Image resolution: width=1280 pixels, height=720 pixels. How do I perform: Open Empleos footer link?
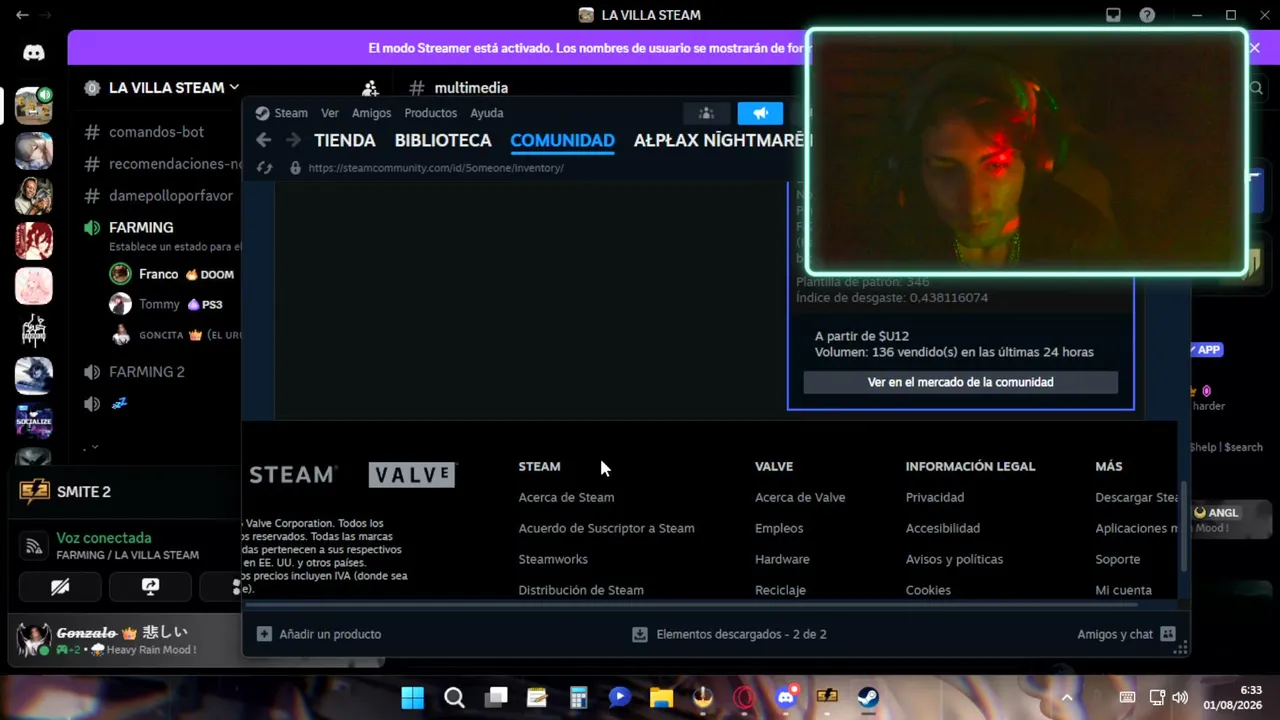pos(779,528)
